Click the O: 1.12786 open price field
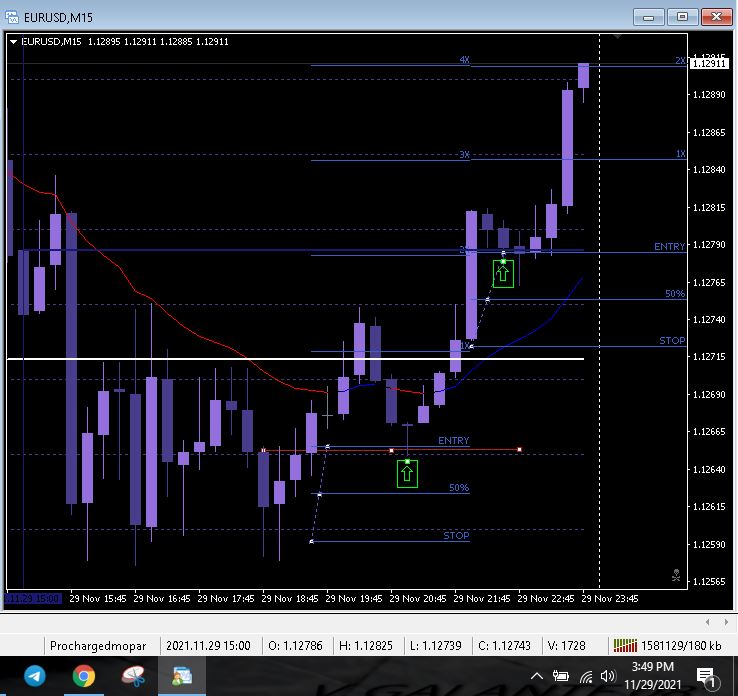738x696 pixels. 295,646
